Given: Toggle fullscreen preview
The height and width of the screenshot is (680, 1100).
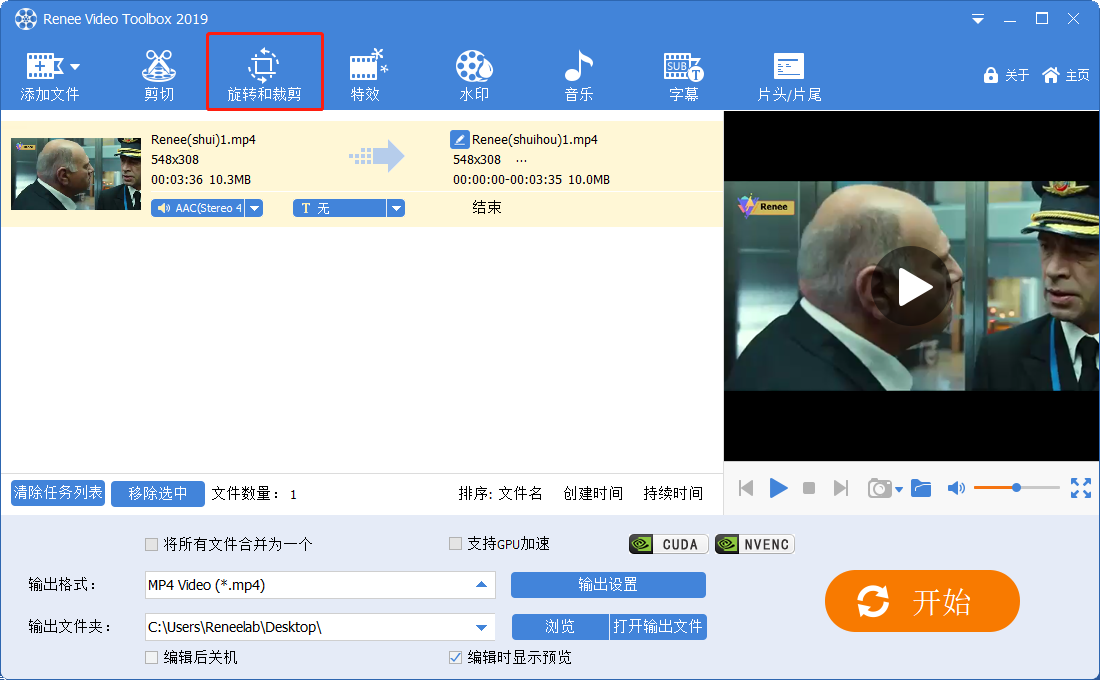Looking at the screenshot, I should 1081,488.
